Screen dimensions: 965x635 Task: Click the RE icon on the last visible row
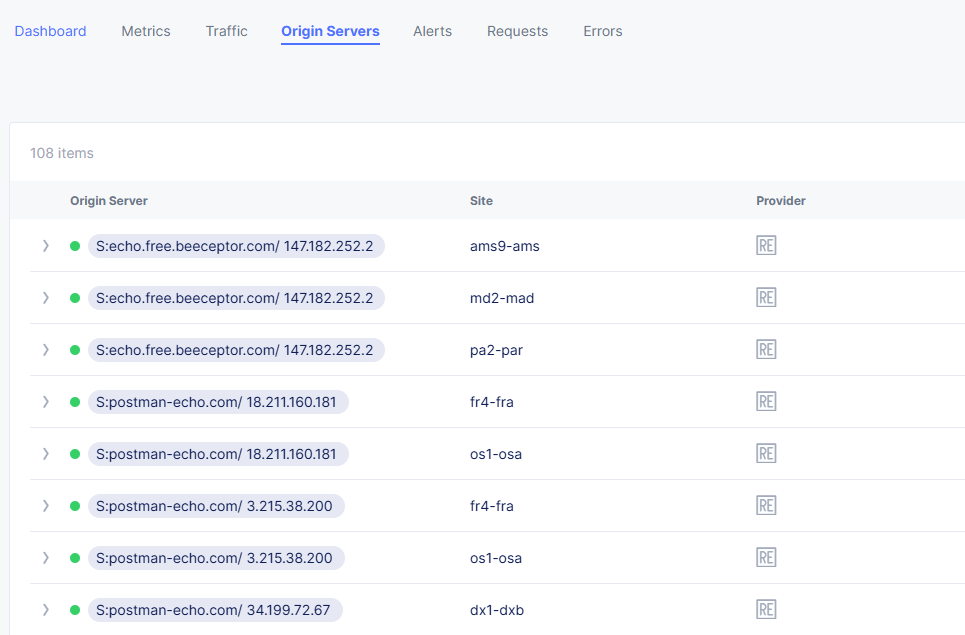tap(766, 609)
